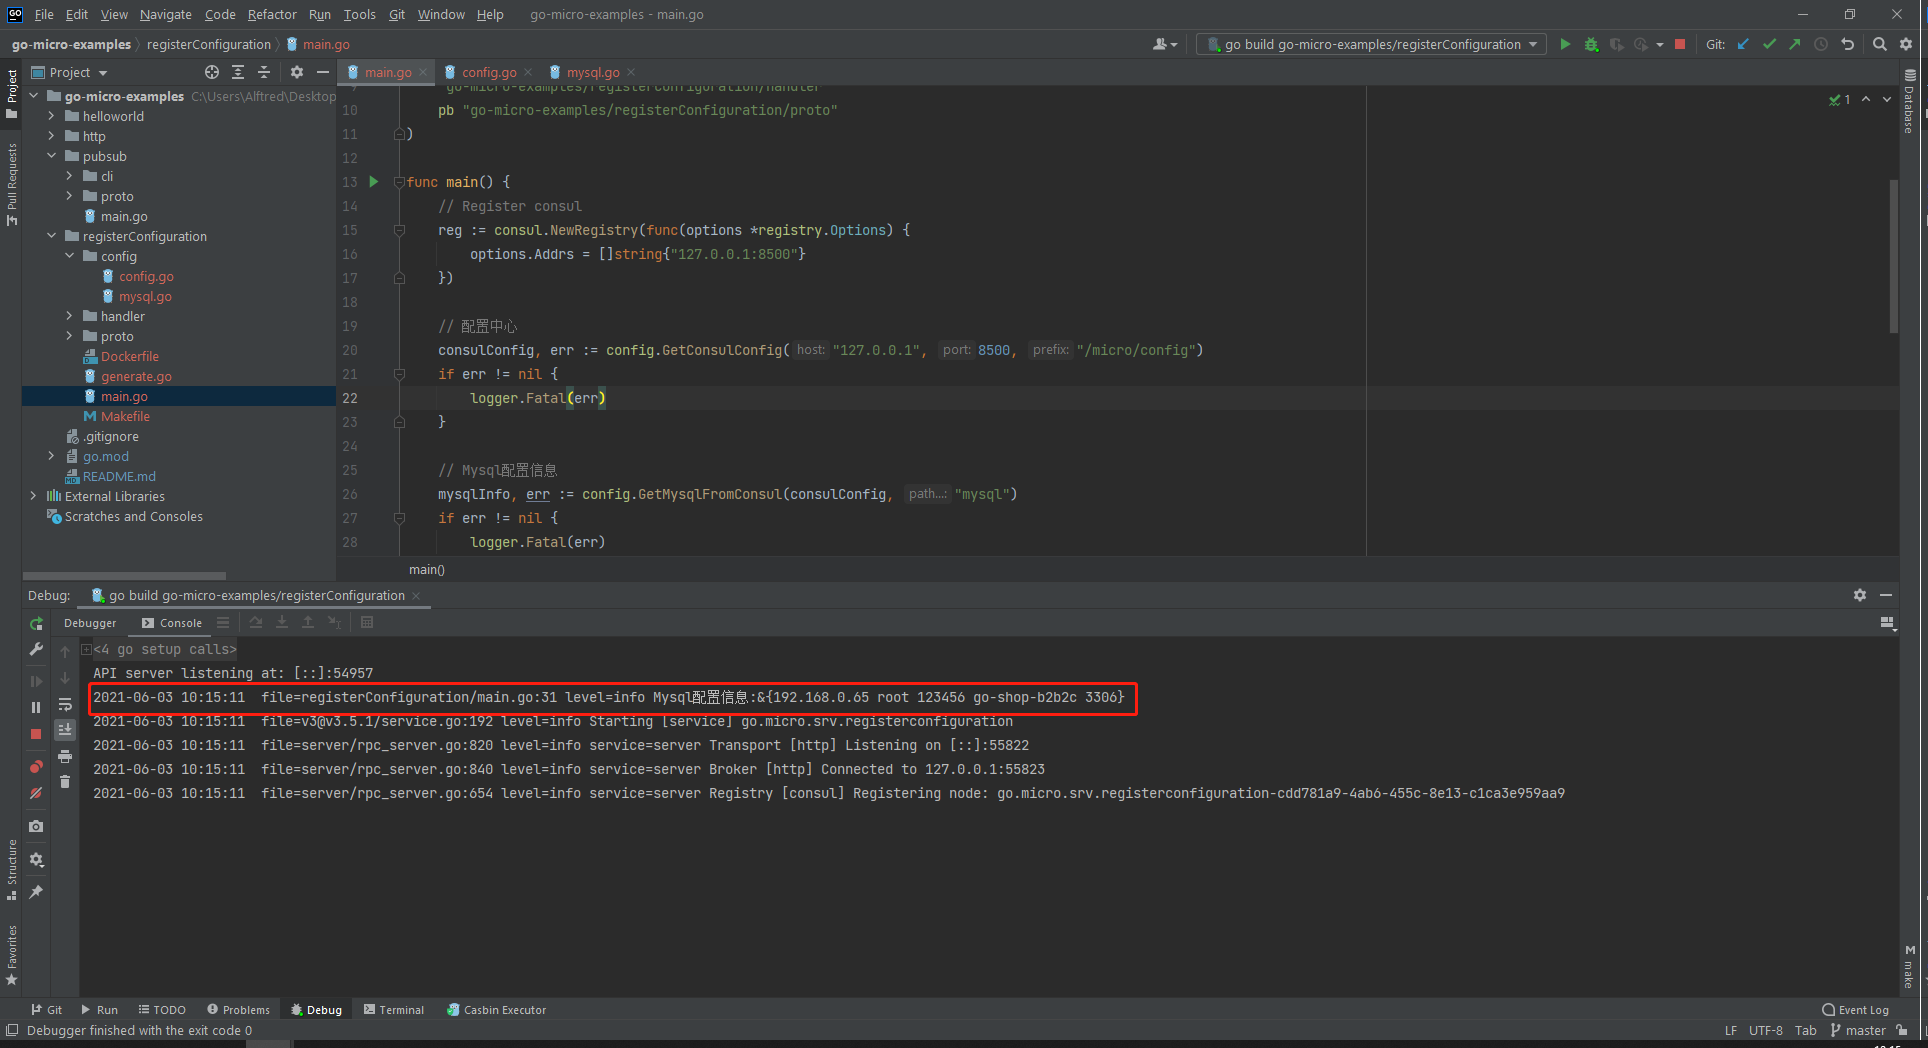Open mysql.go in the project tree

click(145, 296)
